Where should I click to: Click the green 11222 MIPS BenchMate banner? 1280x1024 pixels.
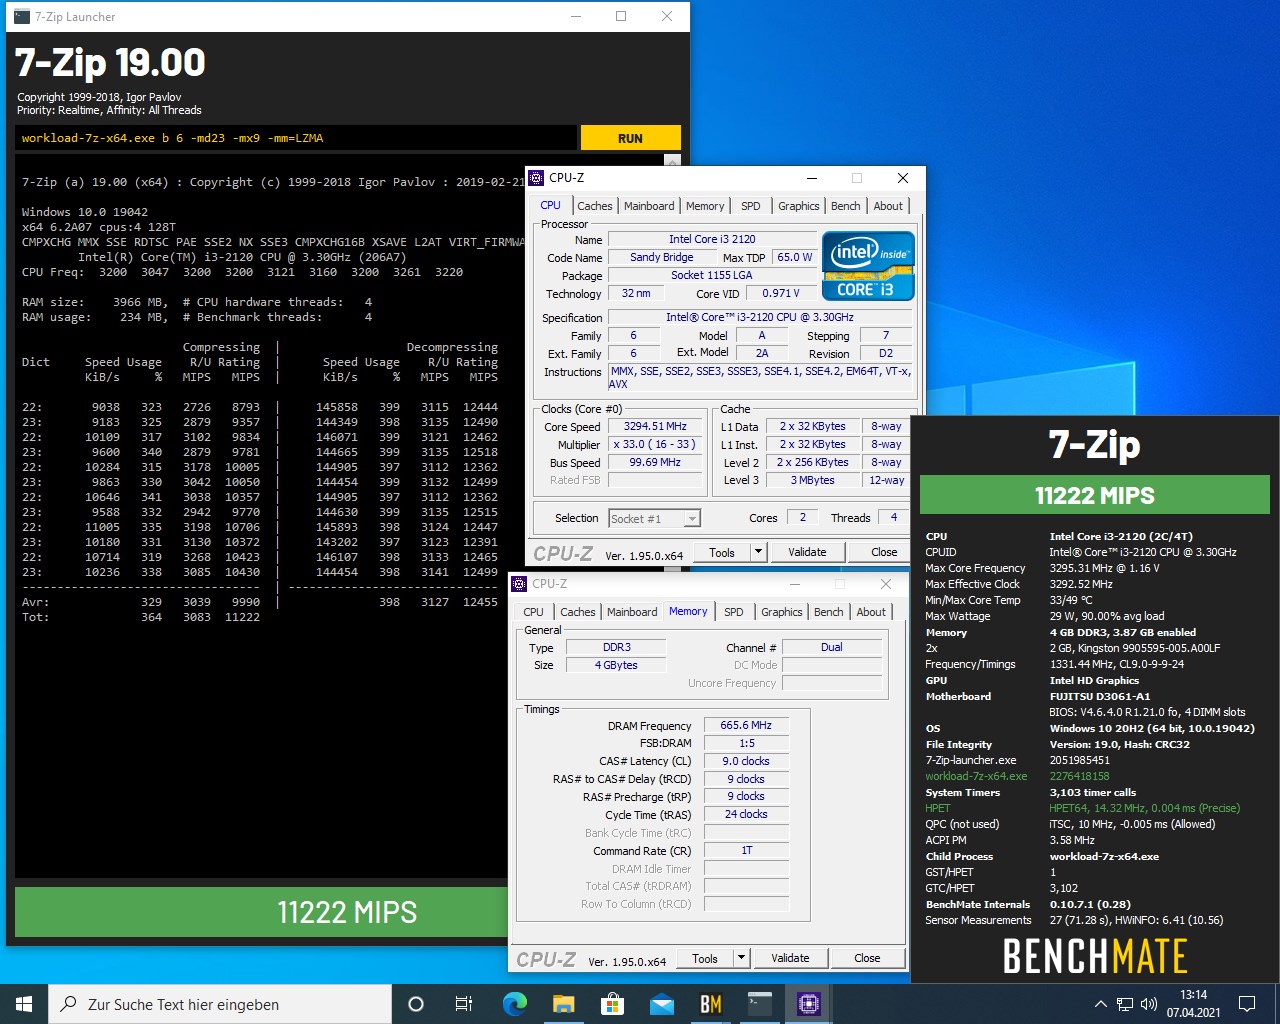(x=1095, y=495)
